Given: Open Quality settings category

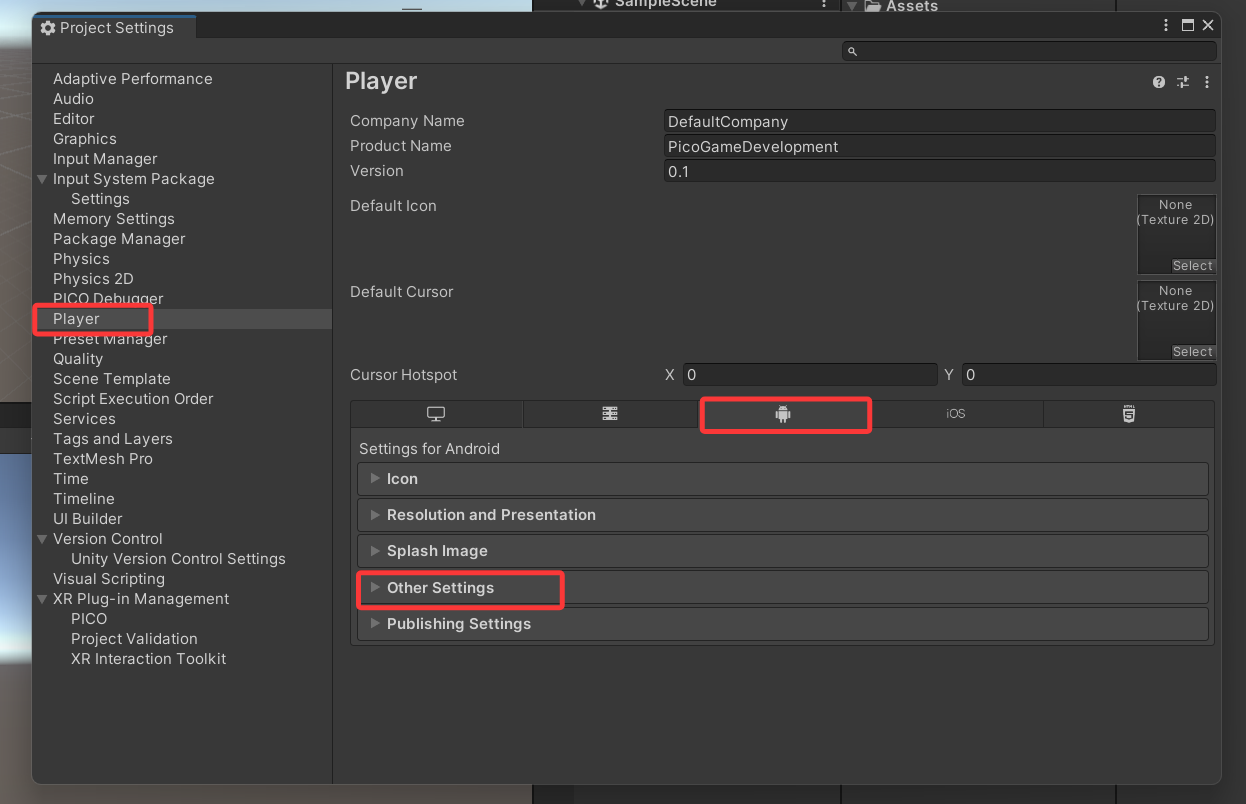Looking at the screenshot, I should tap(78, 359).
